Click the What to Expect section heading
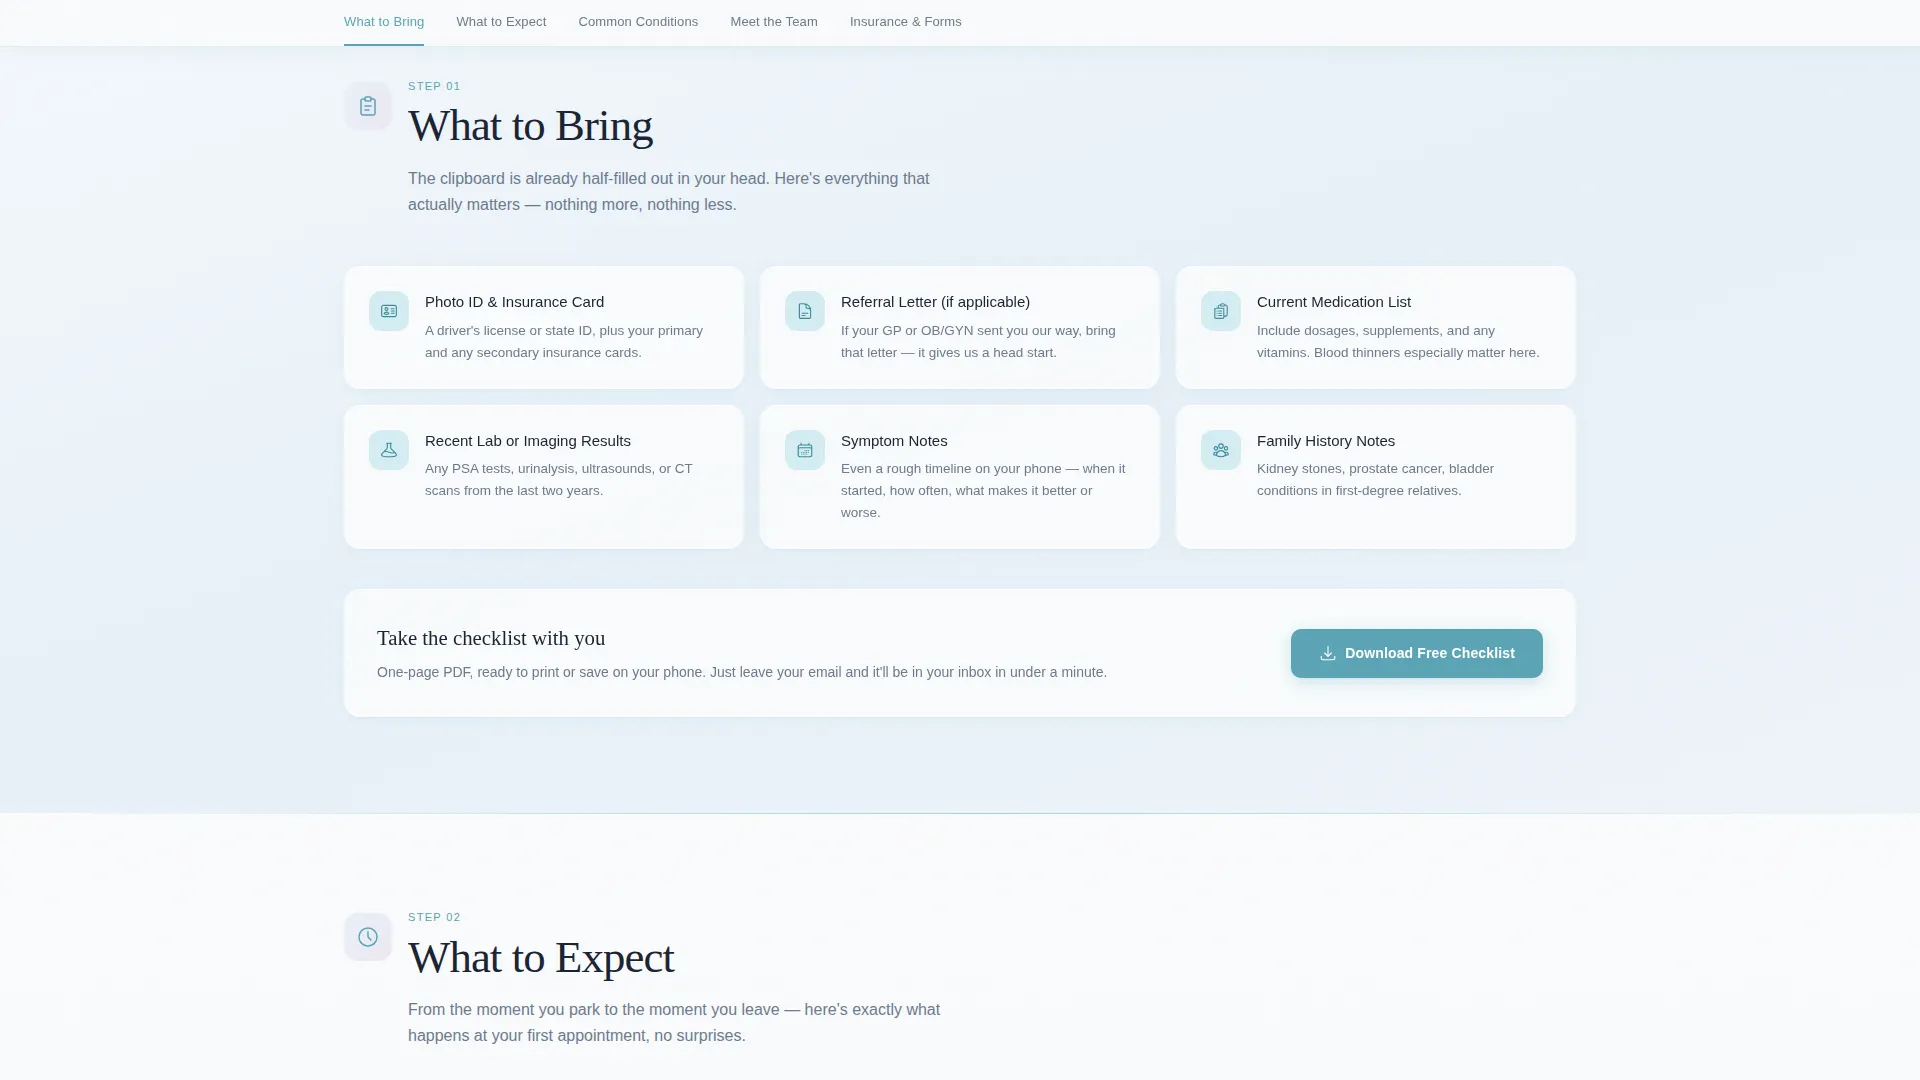The height and width of the screenshot is (1080, 1920). tap(541, 958)
